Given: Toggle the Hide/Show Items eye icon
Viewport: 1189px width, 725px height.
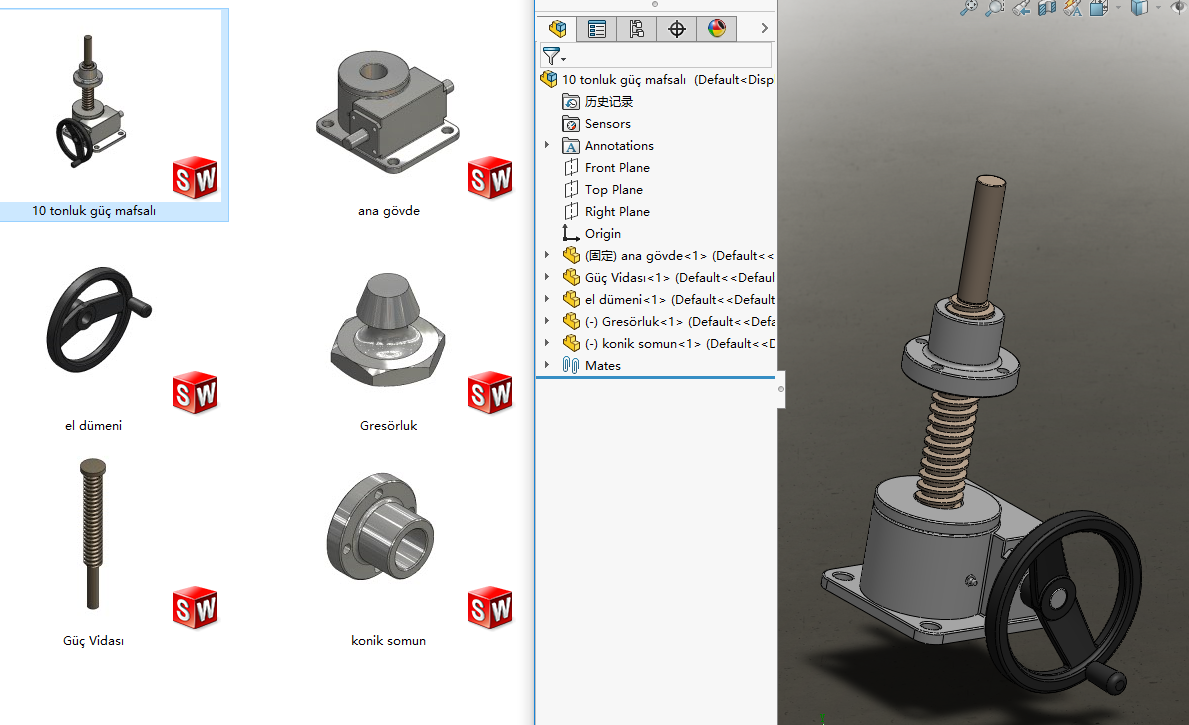Looking at the screenshot, I should click(x=1176, y=8).
